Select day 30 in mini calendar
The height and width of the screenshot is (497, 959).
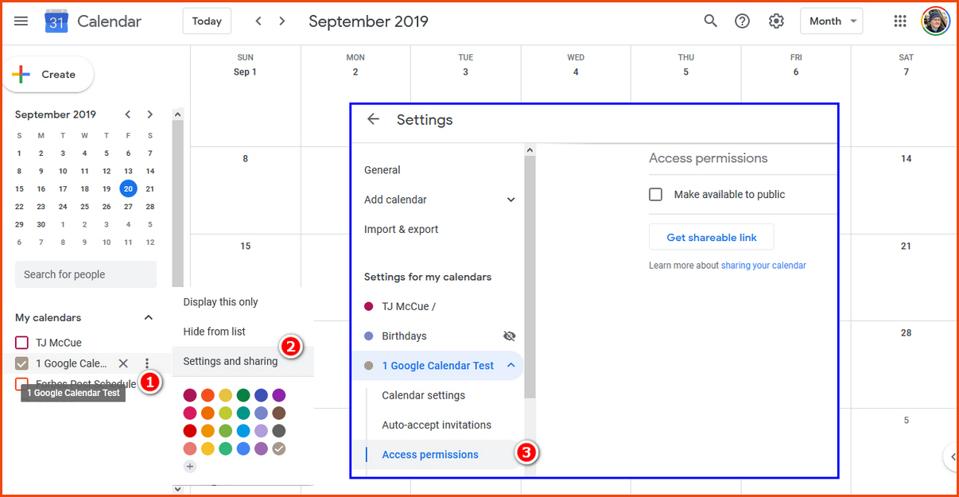(41, 224)
